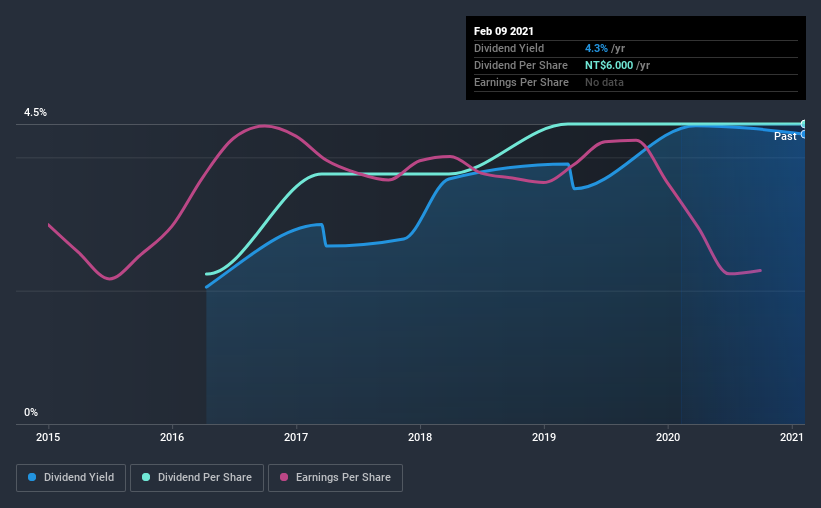Viewport: 821px width, 508px height.
Task: Click the NT$6.000 dividend per share value
Action: (x=609, y=65)
